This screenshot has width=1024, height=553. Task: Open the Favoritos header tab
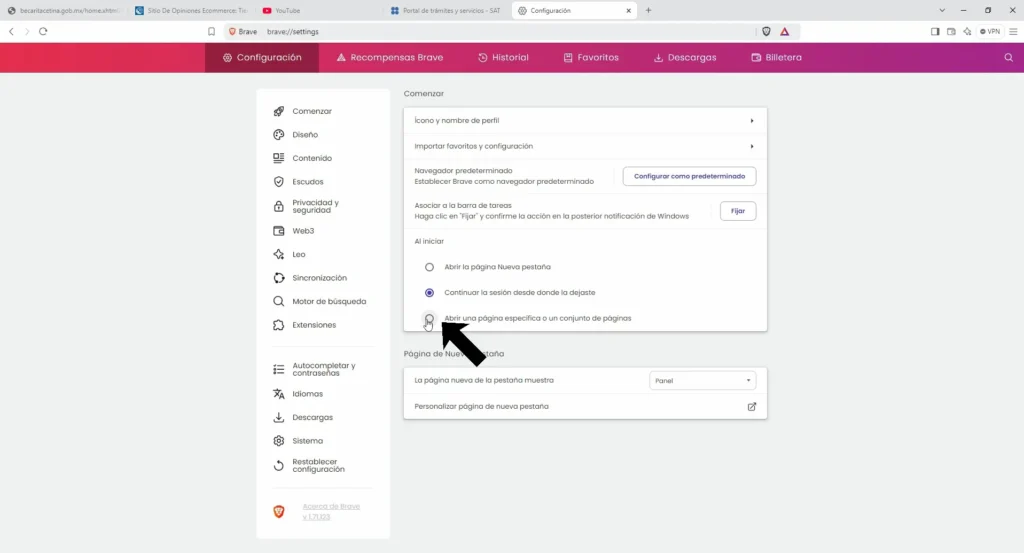(591, 57)
